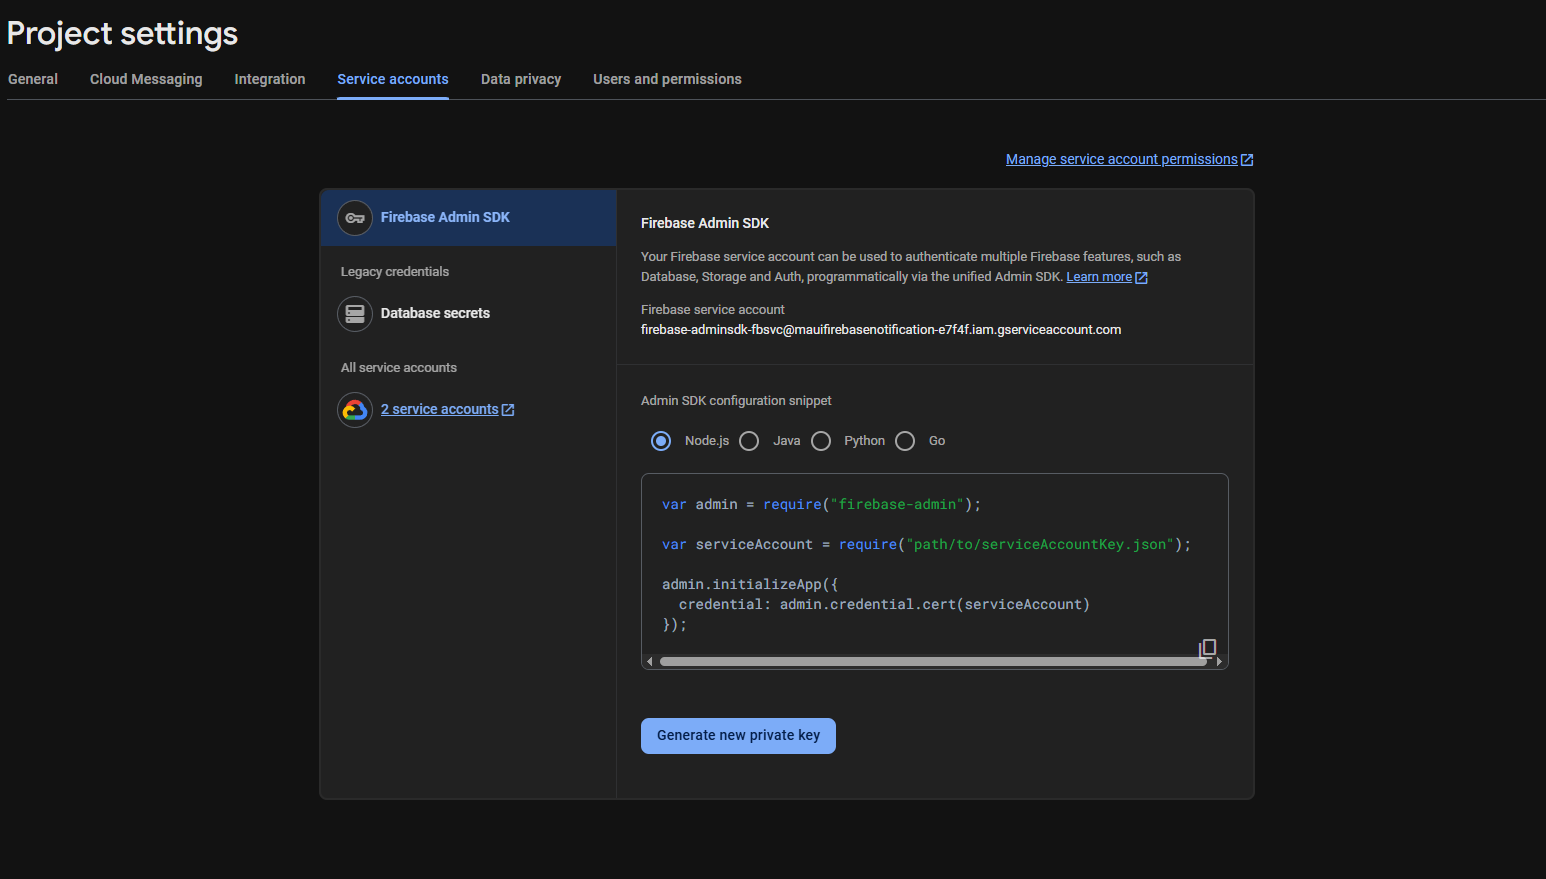Click external link icon beside 2 service accounts
The width and height of the screenshot is (1546, 879).
pos(508,410)
